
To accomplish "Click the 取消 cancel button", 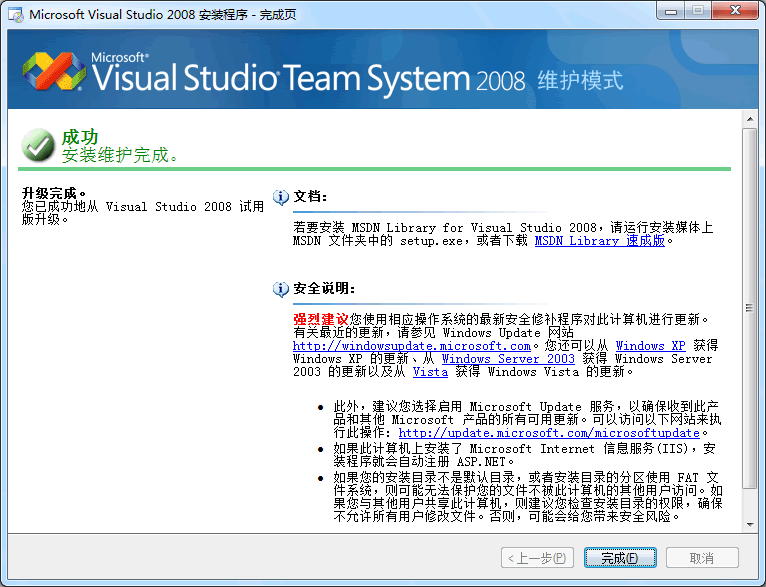I will (x=702, y=558).
